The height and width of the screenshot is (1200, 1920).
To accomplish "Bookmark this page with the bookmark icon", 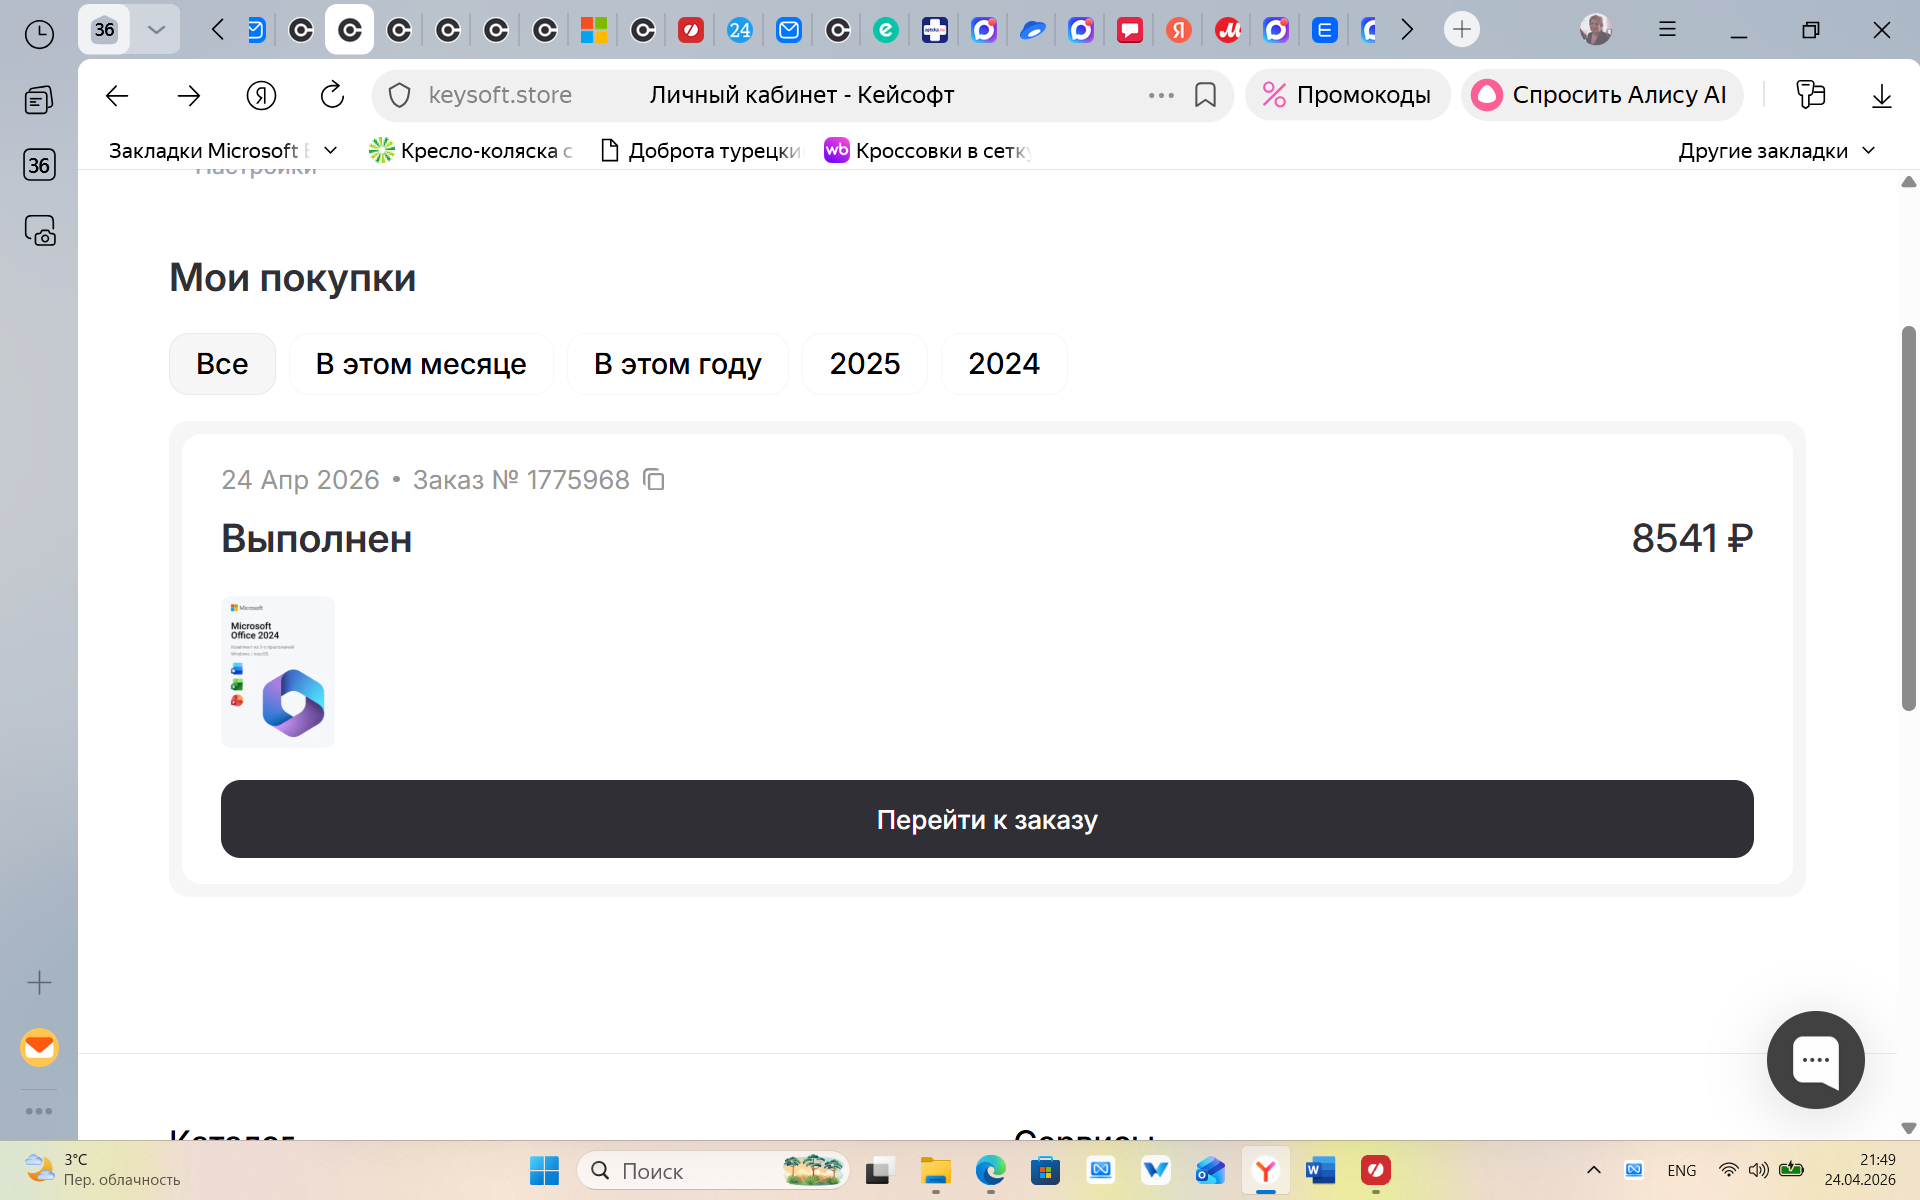I will (x=1205, y=95).
